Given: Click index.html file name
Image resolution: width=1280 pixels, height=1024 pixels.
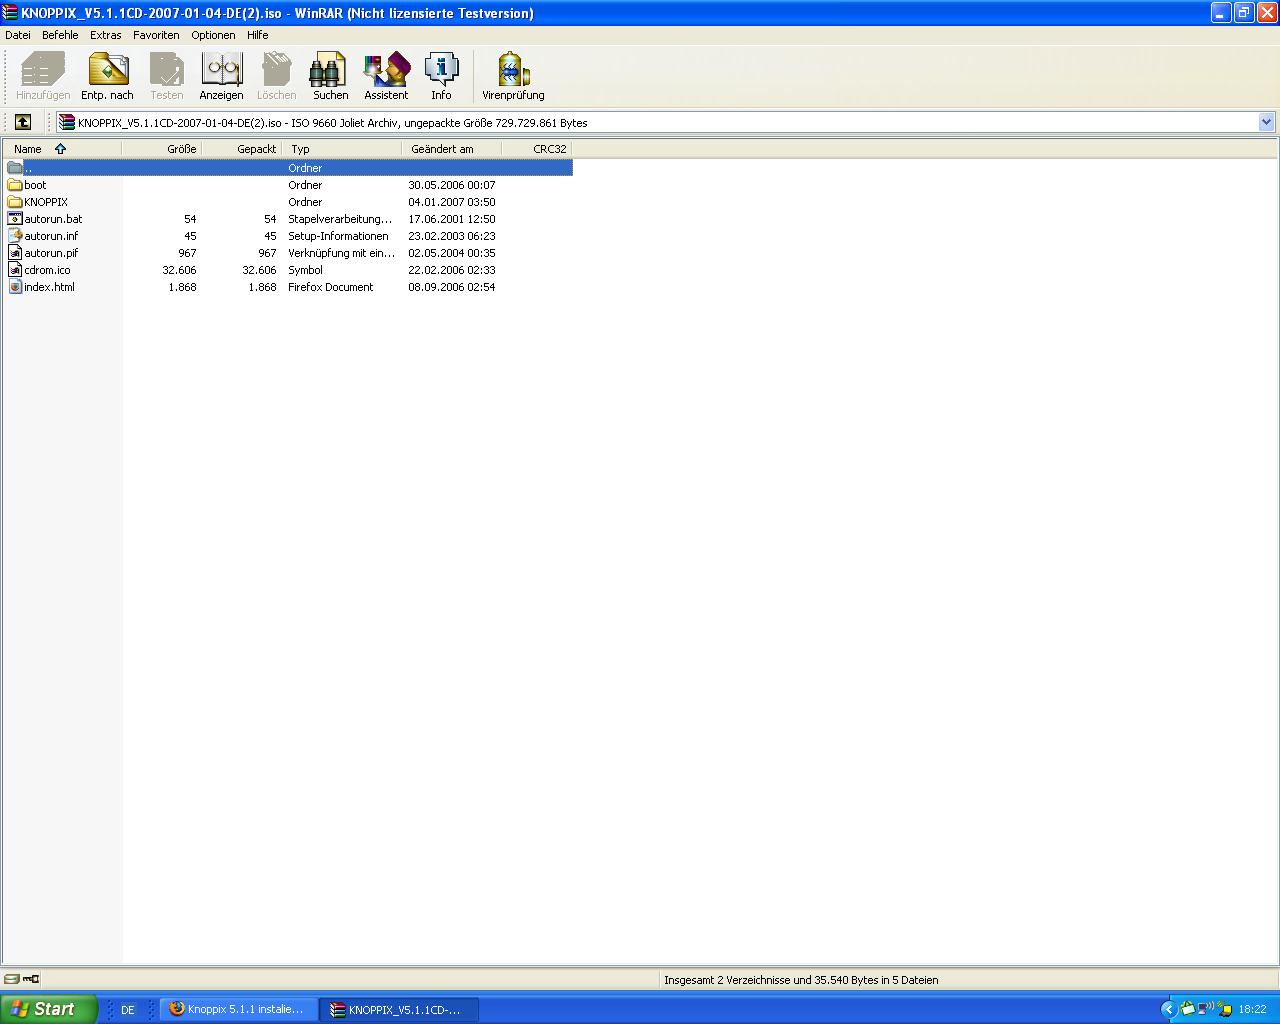Looking at the screenshot, I should point(49,287).
